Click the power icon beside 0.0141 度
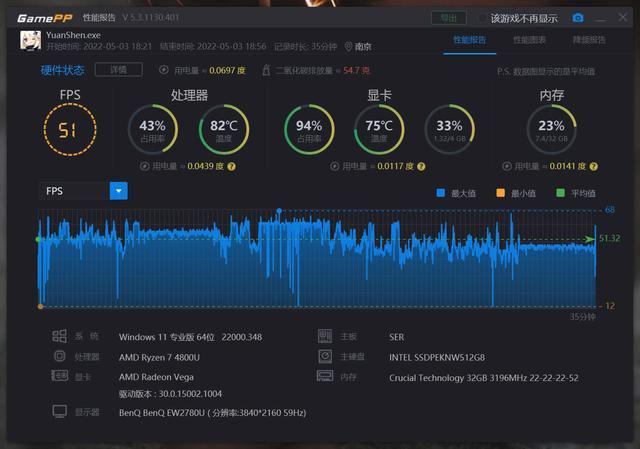640x449 pixels. (507, 167)
